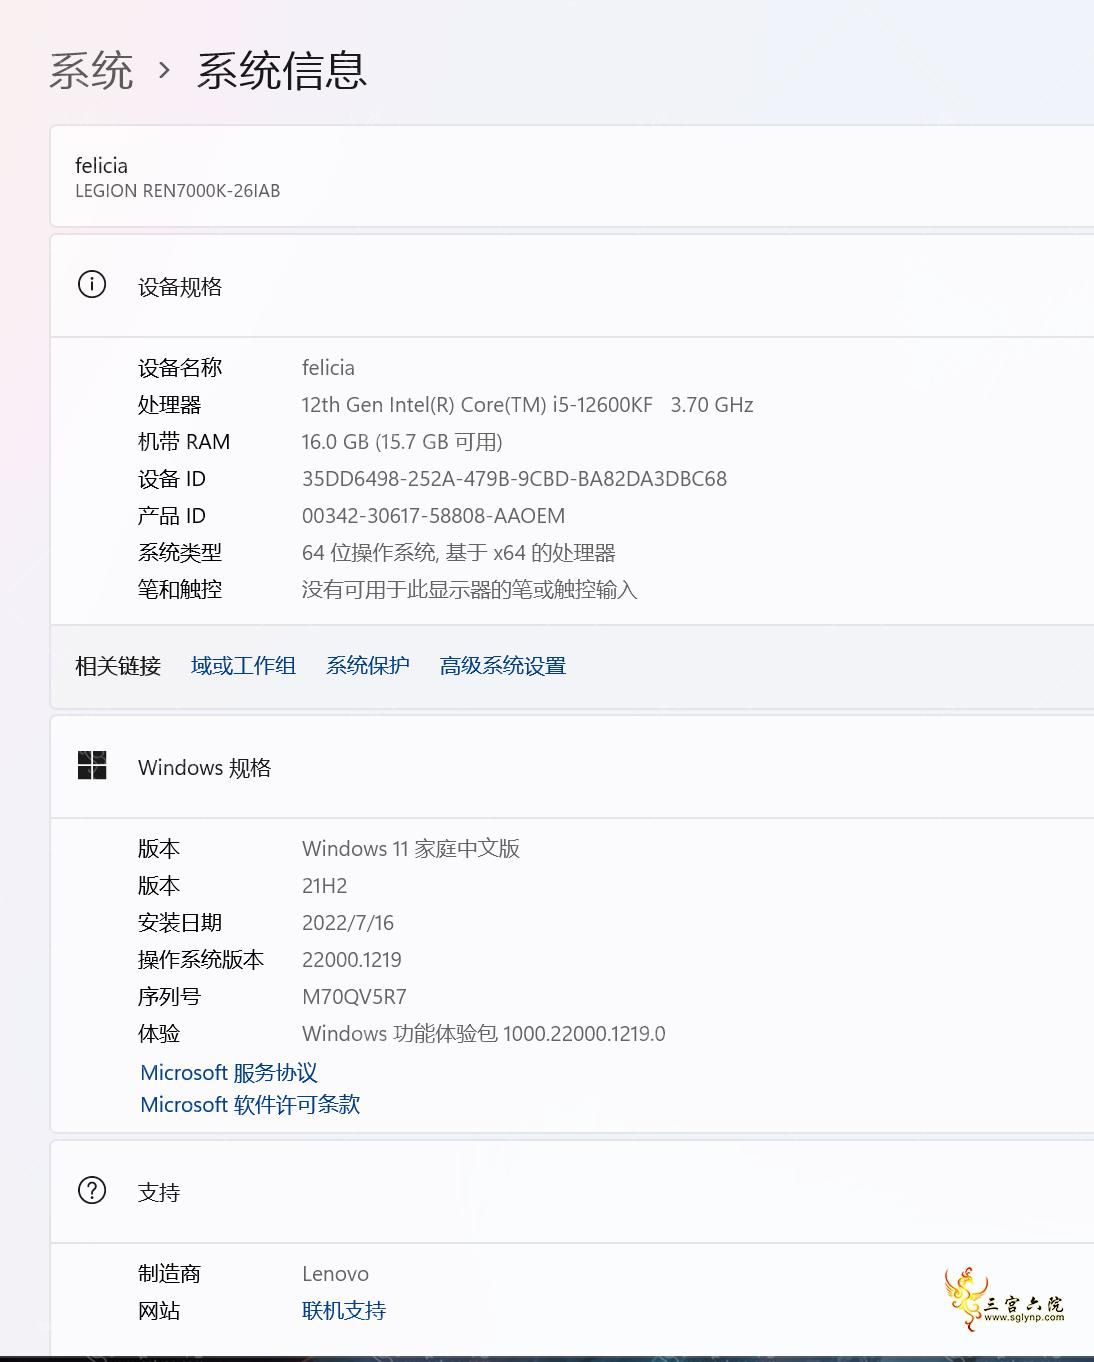
Task: Collapse the 设备规格 section header
Action: [x=572, y=286]
